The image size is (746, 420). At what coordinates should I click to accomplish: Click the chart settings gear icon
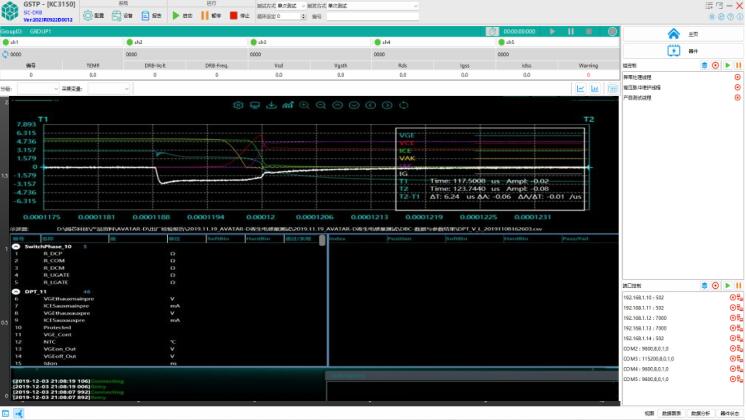239,104
